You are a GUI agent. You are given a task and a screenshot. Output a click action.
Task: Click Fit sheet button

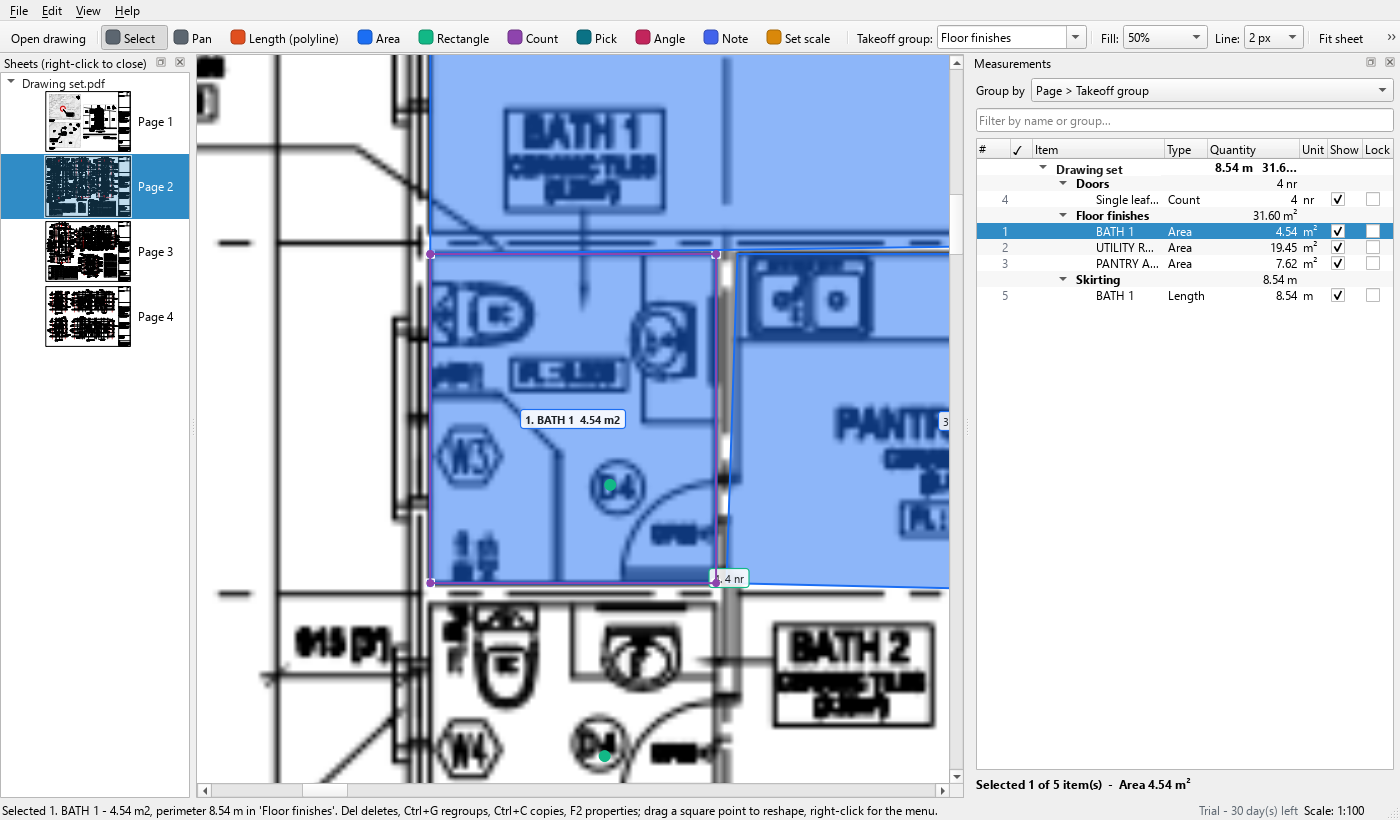click(1341, 38)
